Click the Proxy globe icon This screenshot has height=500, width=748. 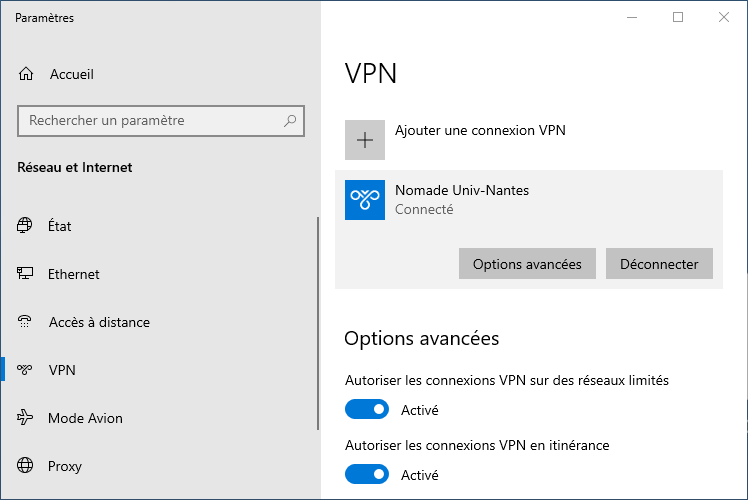(x=25, y=466)
